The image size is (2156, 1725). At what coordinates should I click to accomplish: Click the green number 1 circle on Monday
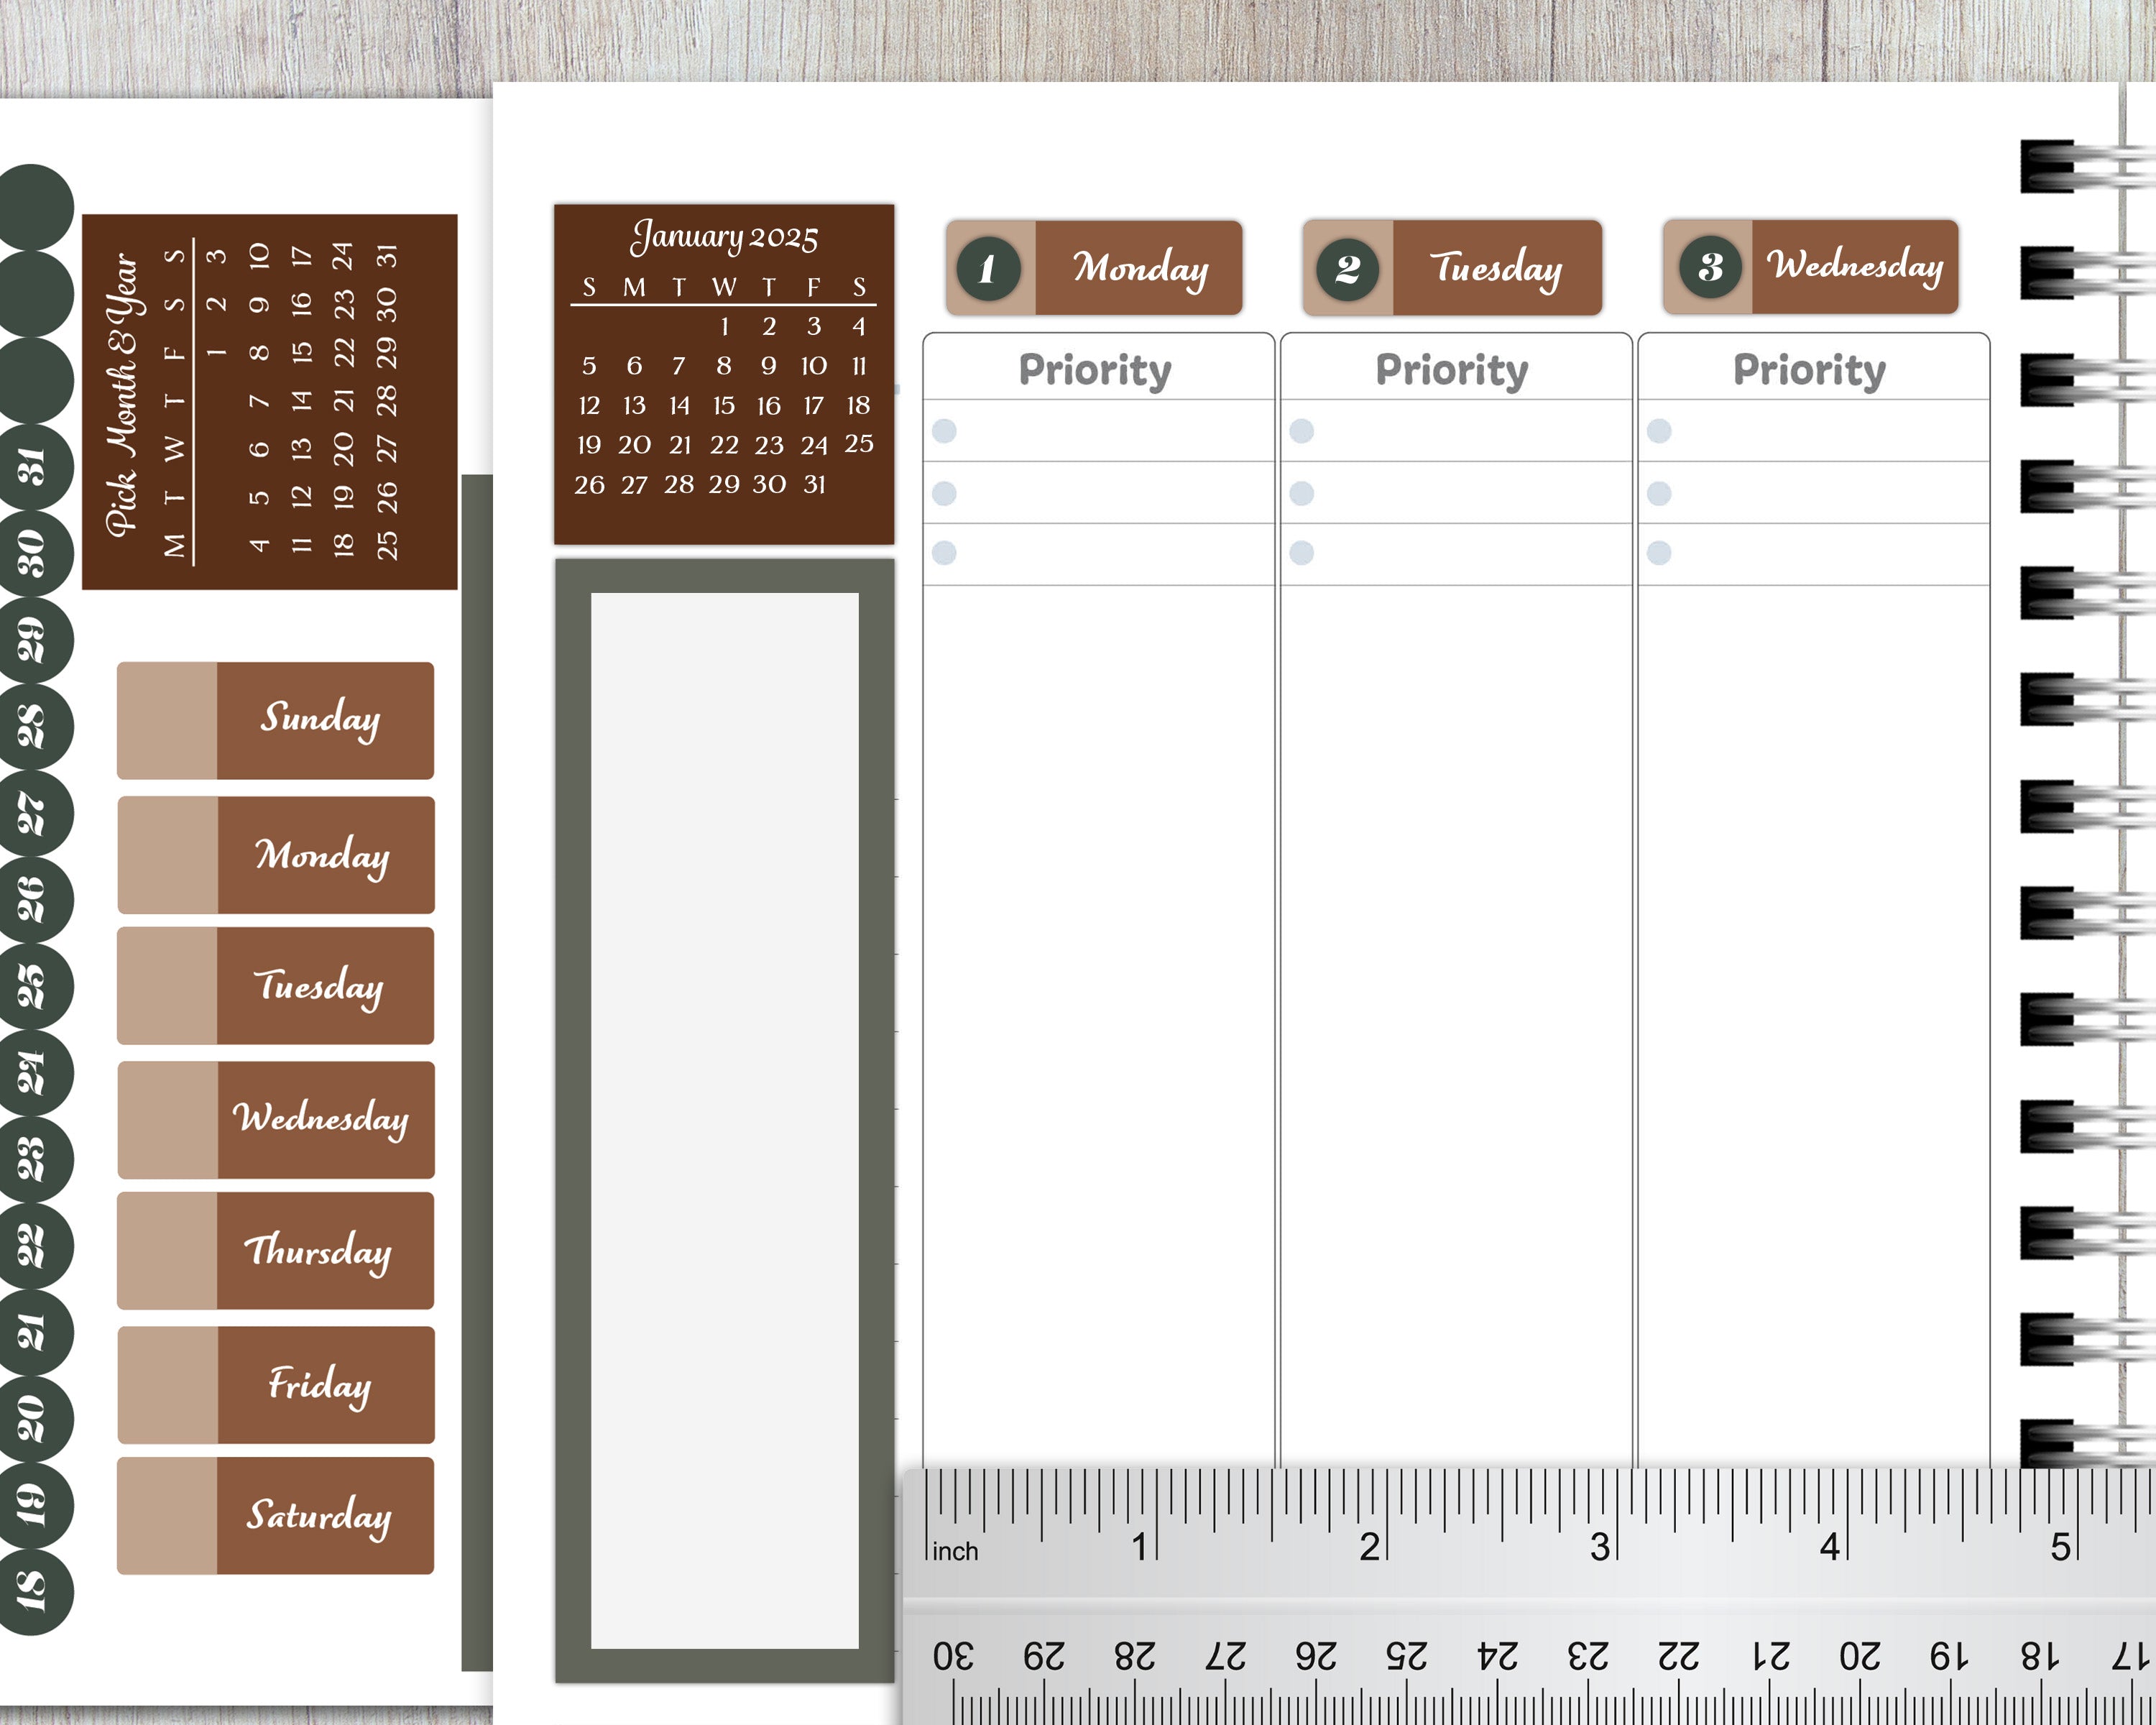point(988,268)
